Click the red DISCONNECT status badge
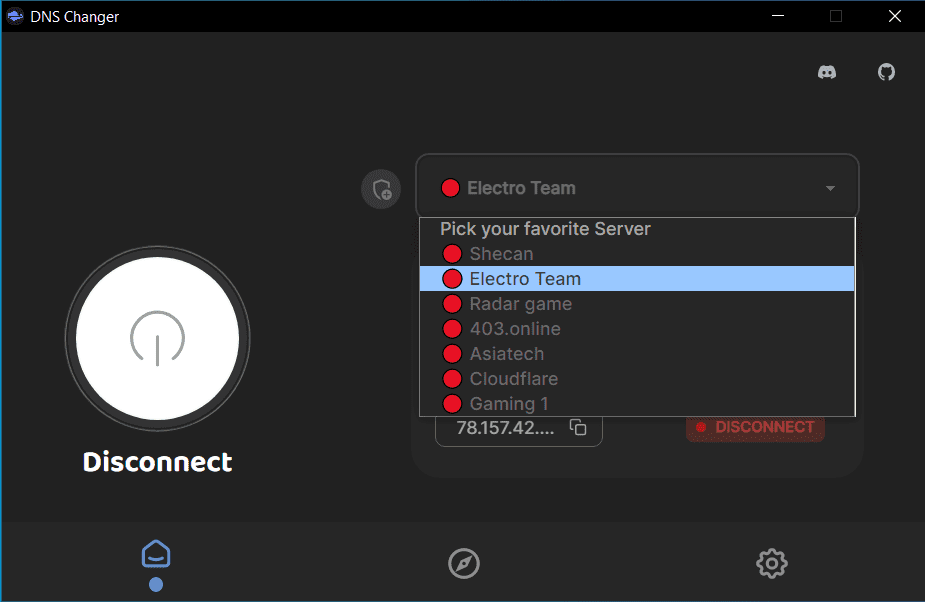The image size is (925, 602). pos(755,428)
